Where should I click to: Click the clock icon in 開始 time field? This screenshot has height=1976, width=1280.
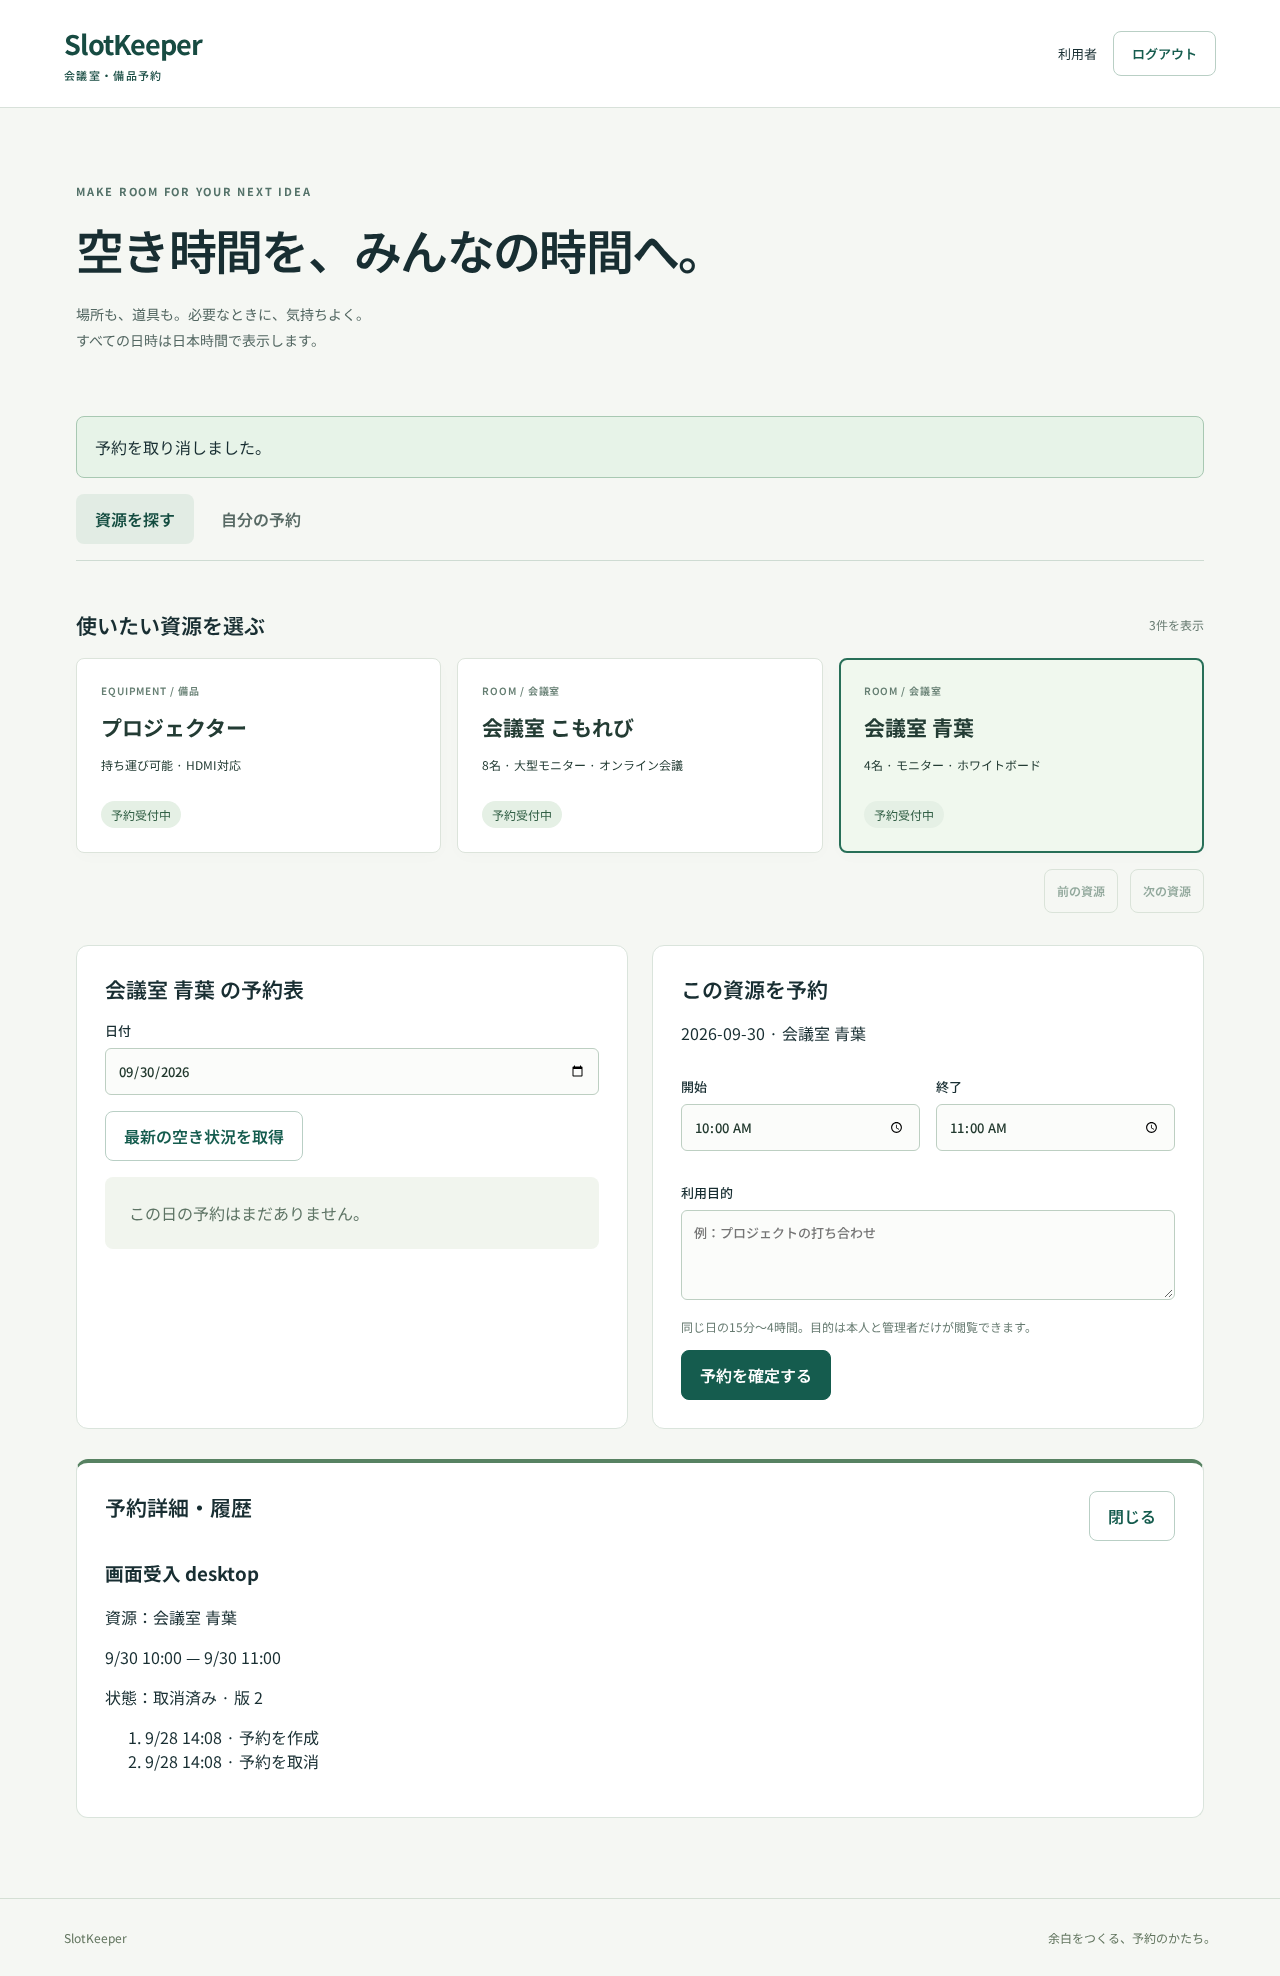(896, 1128)
